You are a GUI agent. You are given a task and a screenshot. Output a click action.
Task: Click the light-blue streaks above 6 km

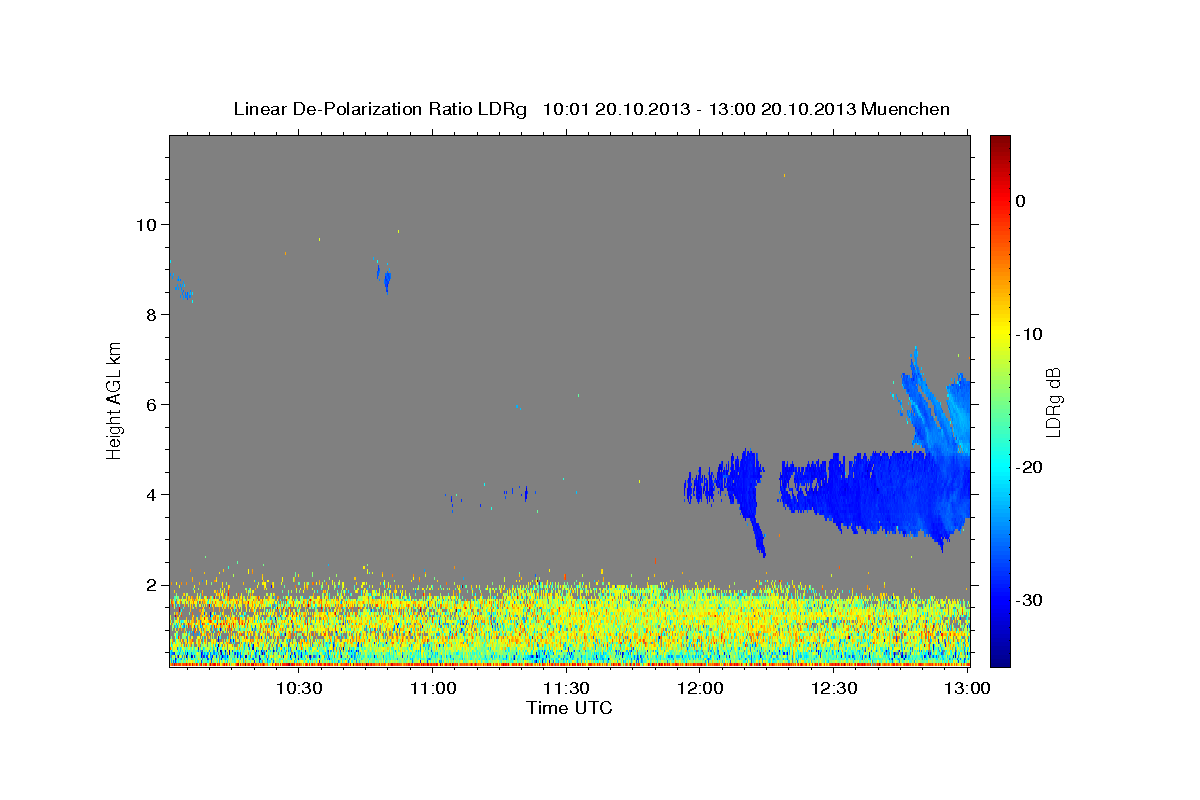tap(930, 400)
